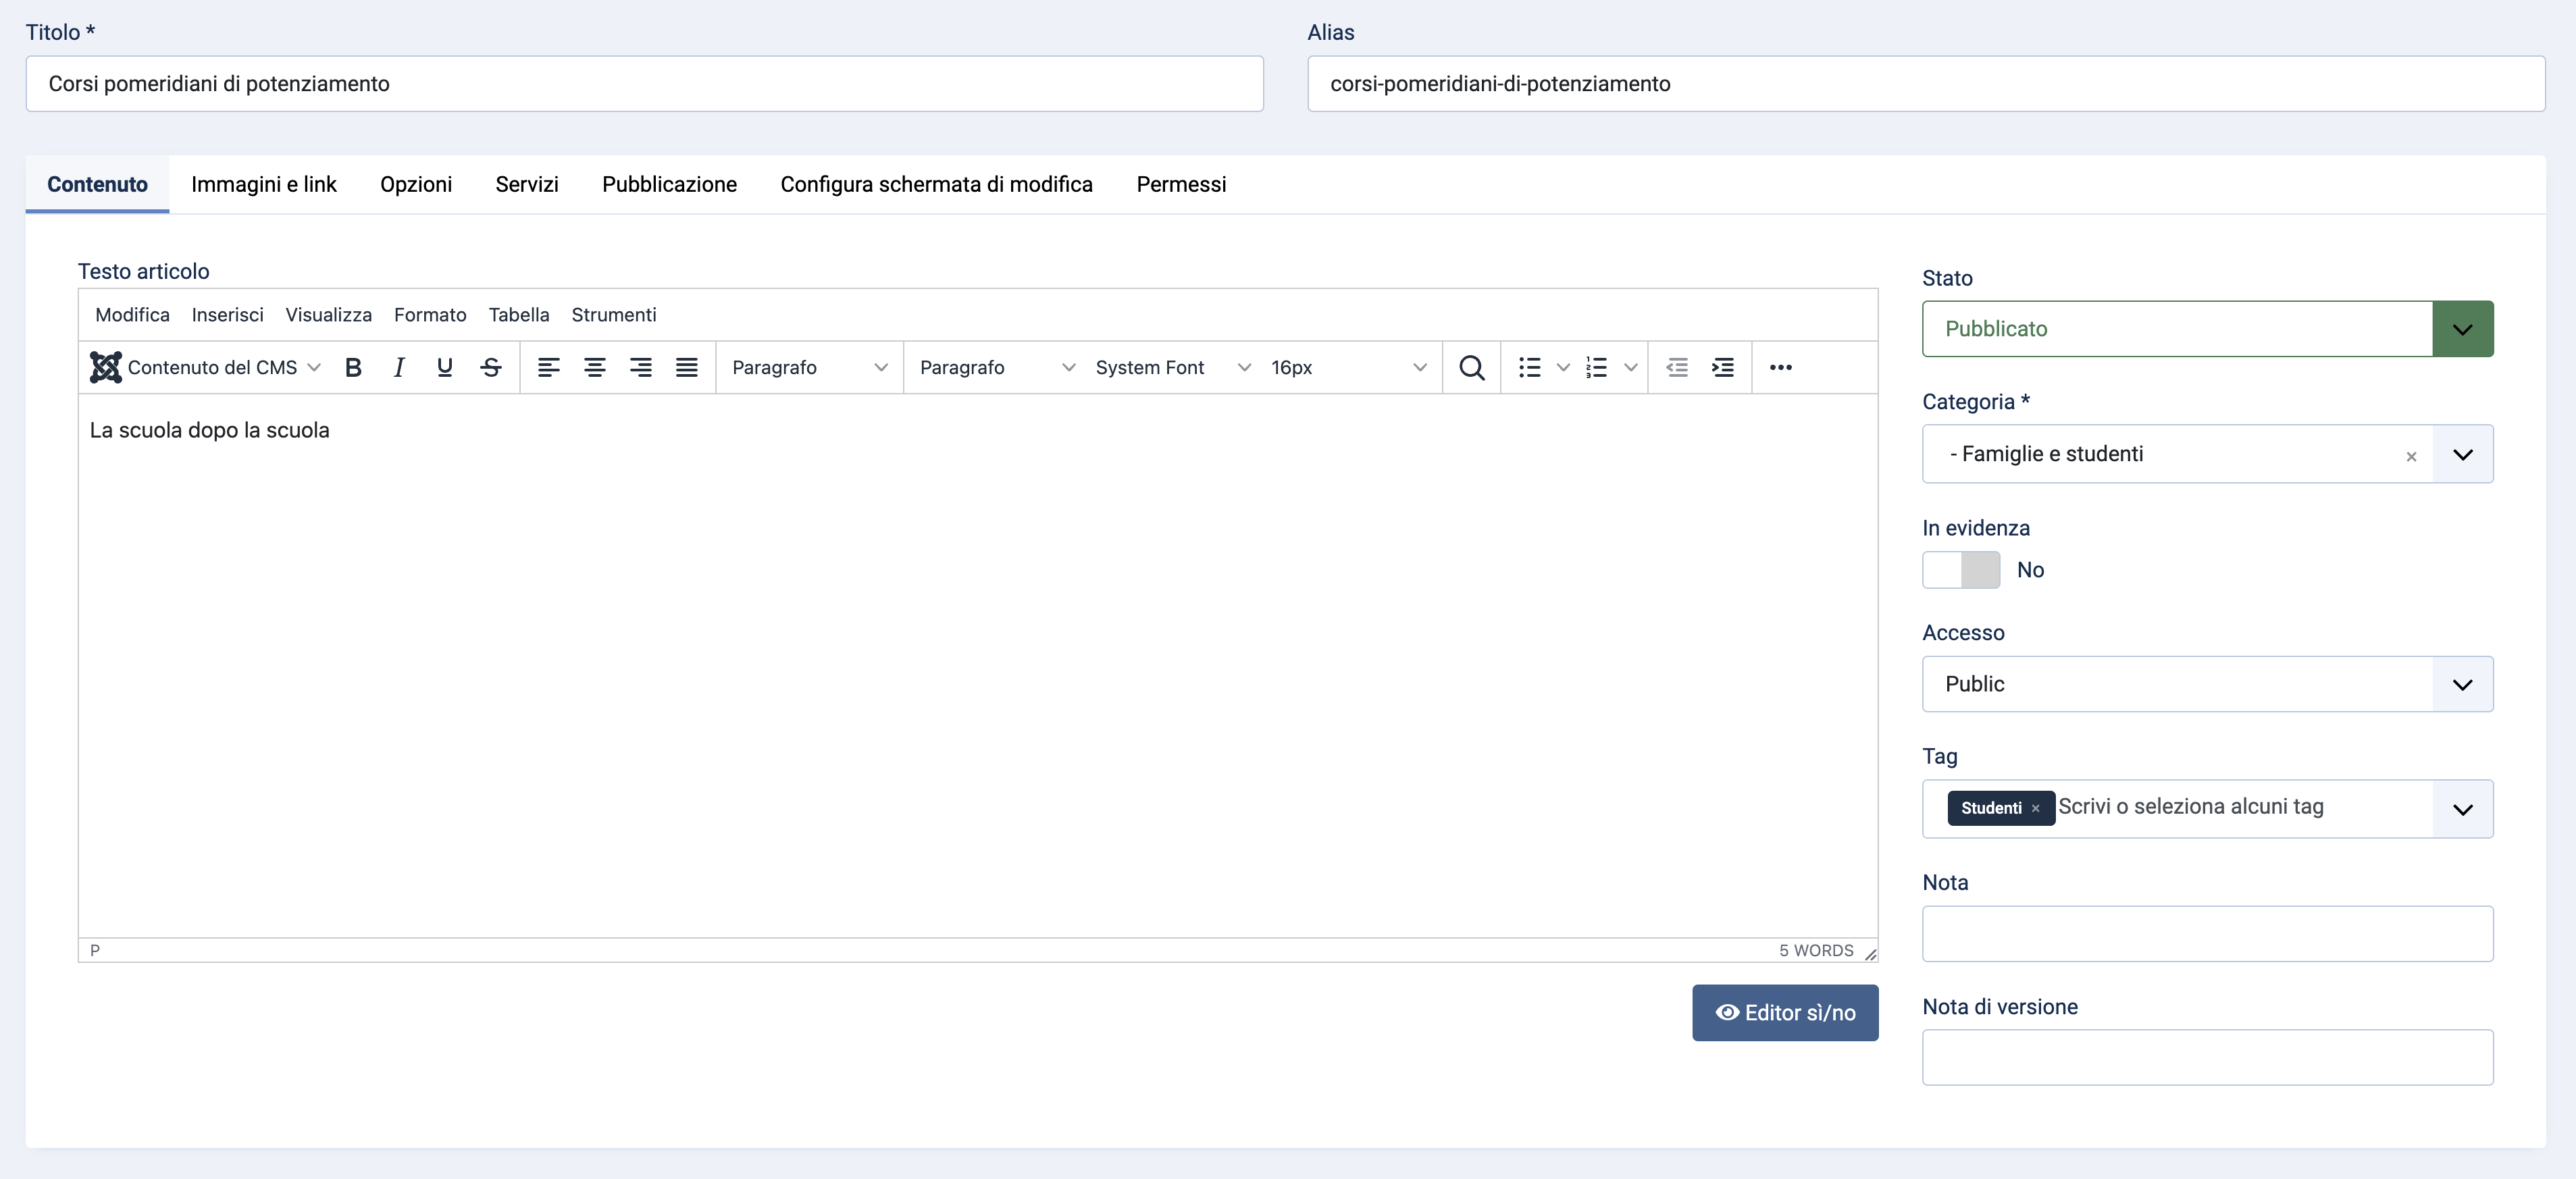Click the Editor sì/no button
The height and width of the screenshot is (1179, 2576).
tap(1785, 1013)
